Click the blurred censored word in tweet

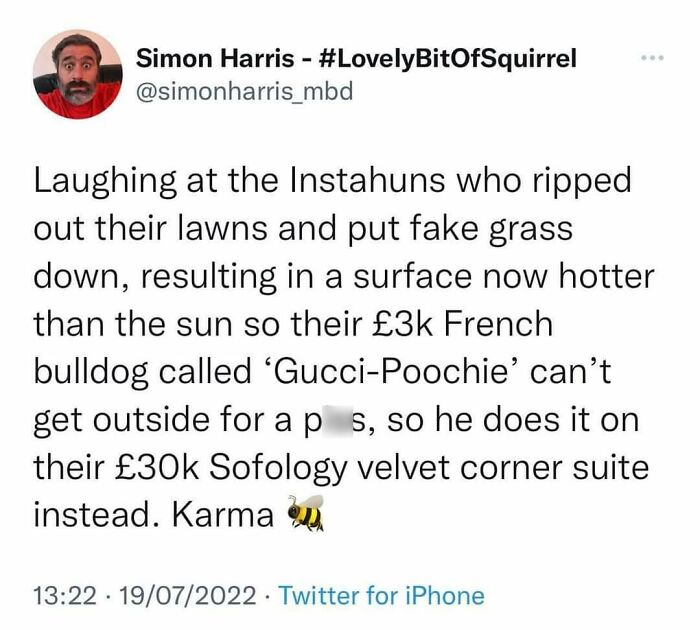pos(333,420)
